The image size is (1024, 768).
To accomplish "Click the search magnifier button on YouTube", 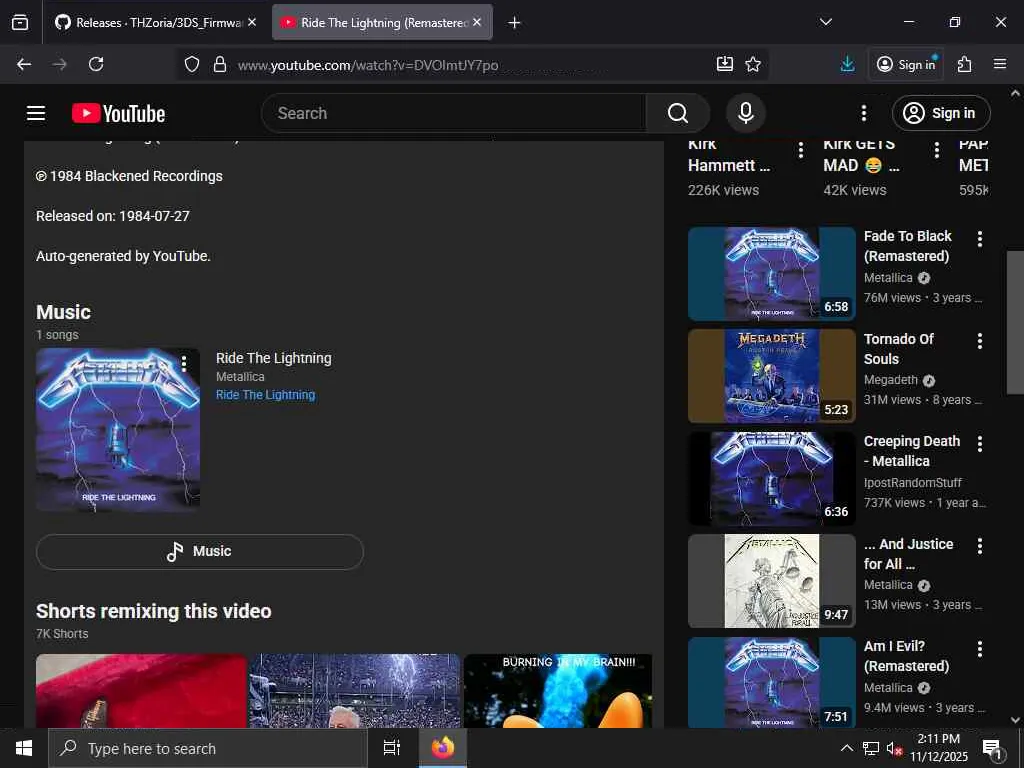I will 678,114.
